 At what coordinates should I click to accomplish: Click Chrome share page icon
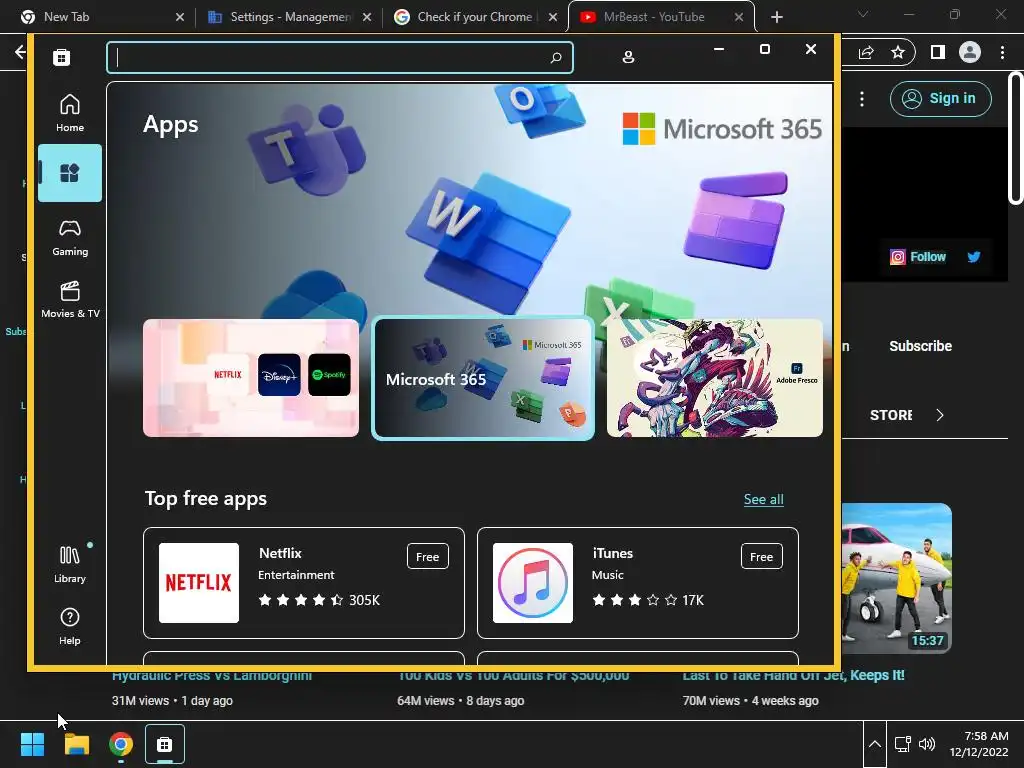(x=866, y=52)
